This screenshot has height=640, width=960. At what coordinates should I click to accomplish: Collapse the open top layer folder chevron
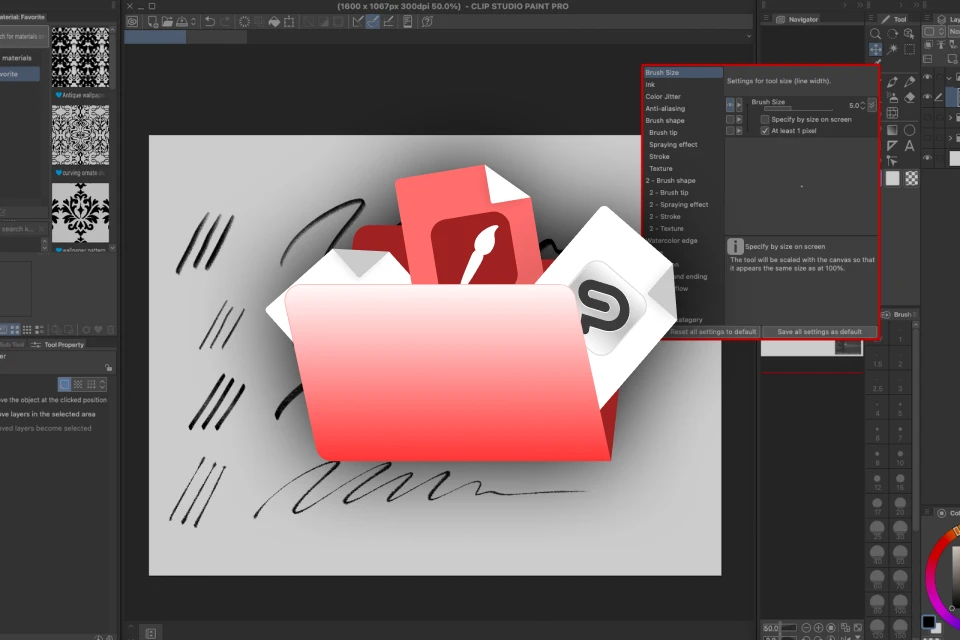[950, 78]
